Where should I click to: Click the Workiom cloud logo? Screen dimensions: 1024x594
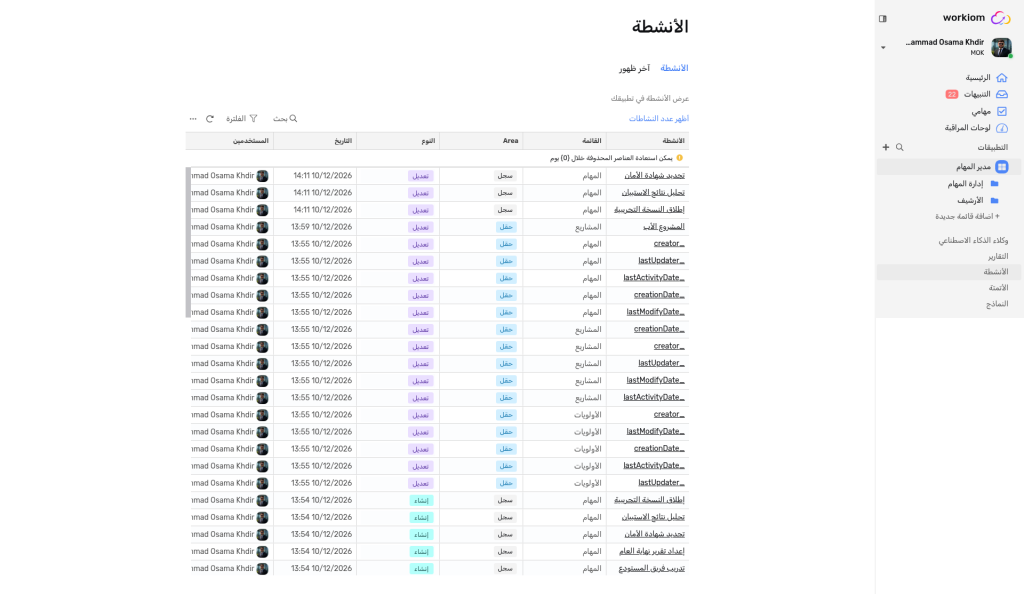(1000, 18)
